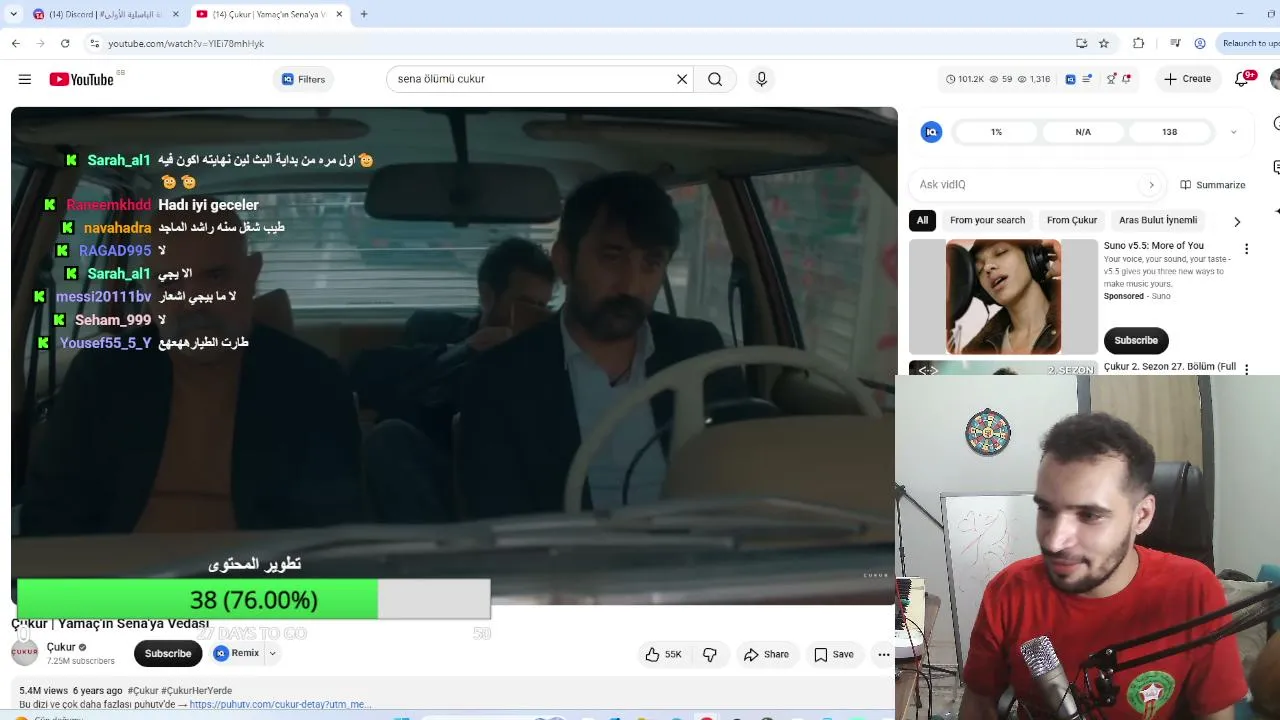Save the video to a playlist

[833, 655]
